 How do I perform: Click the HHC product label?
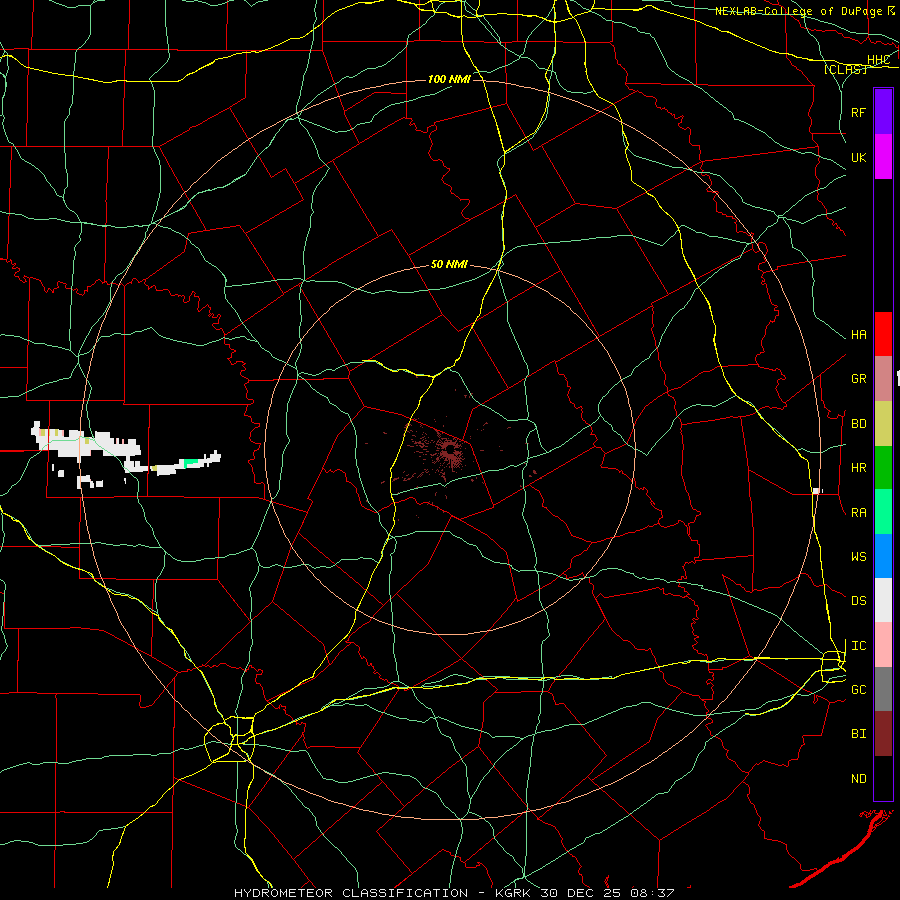(x=878, y=60)
